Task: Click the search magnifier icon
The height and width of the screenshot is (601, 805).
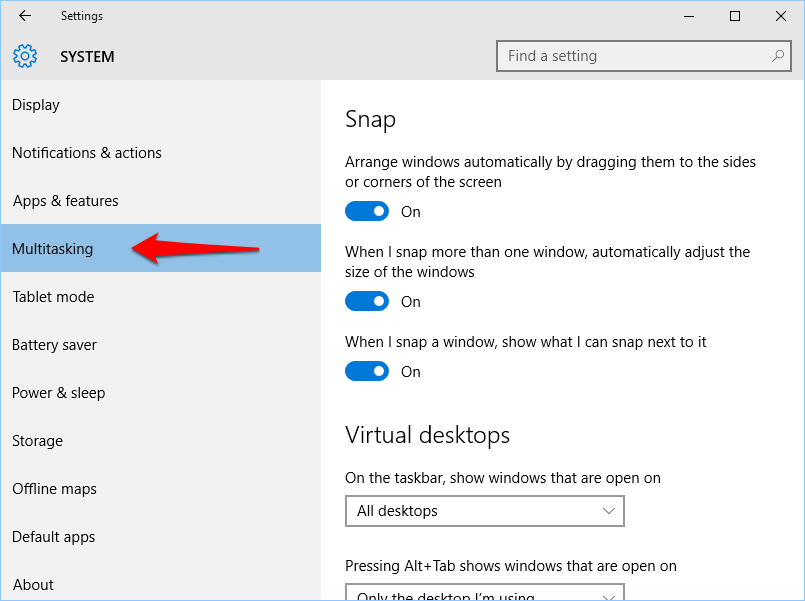Action: pyautogui.click(x=778, y=56)
